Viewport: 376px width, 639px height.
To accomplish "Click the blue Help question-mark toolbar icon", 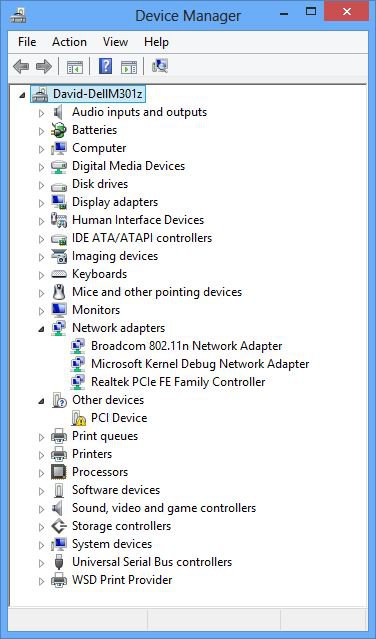I will (x=106, y=66).
